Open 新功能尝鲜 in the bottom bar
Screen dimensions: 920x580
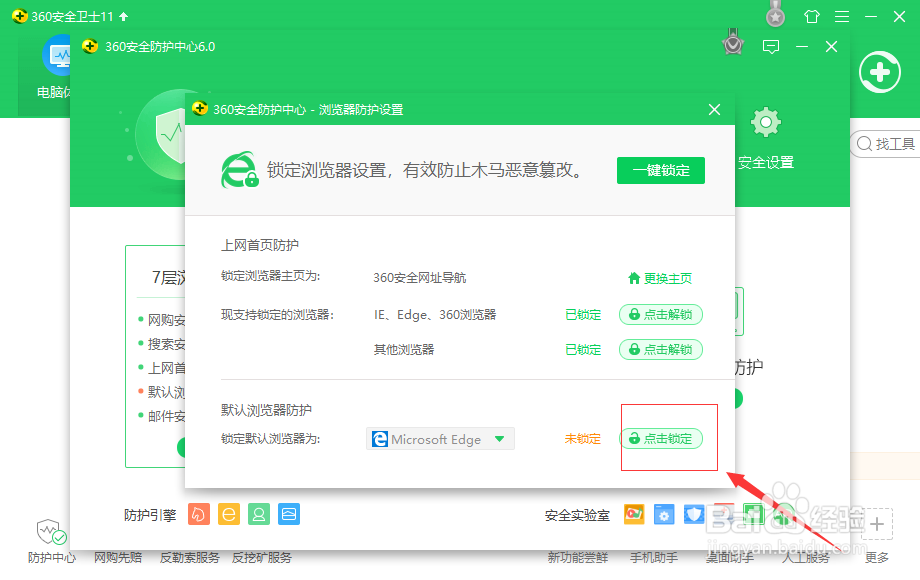(x=578, y=558)
